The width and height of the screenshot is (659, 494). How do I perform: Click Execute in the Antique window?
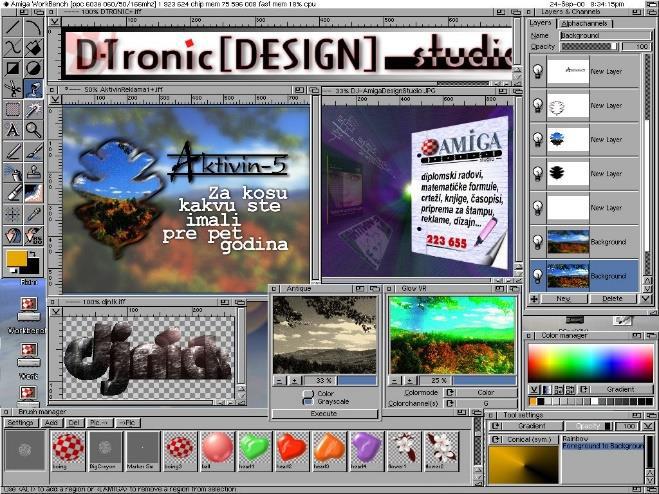(324, 414)
